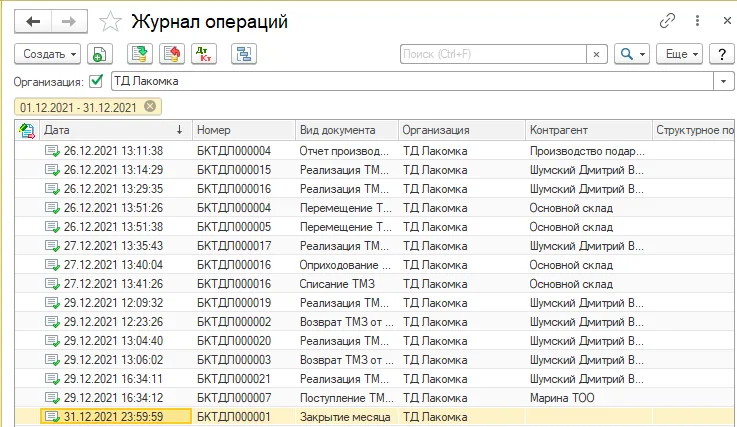Click posted document icon for 29.12.2021 12:09:32
Image resolution: width=737 pixels, height=427 pixels.
click(x=52, y=303)
